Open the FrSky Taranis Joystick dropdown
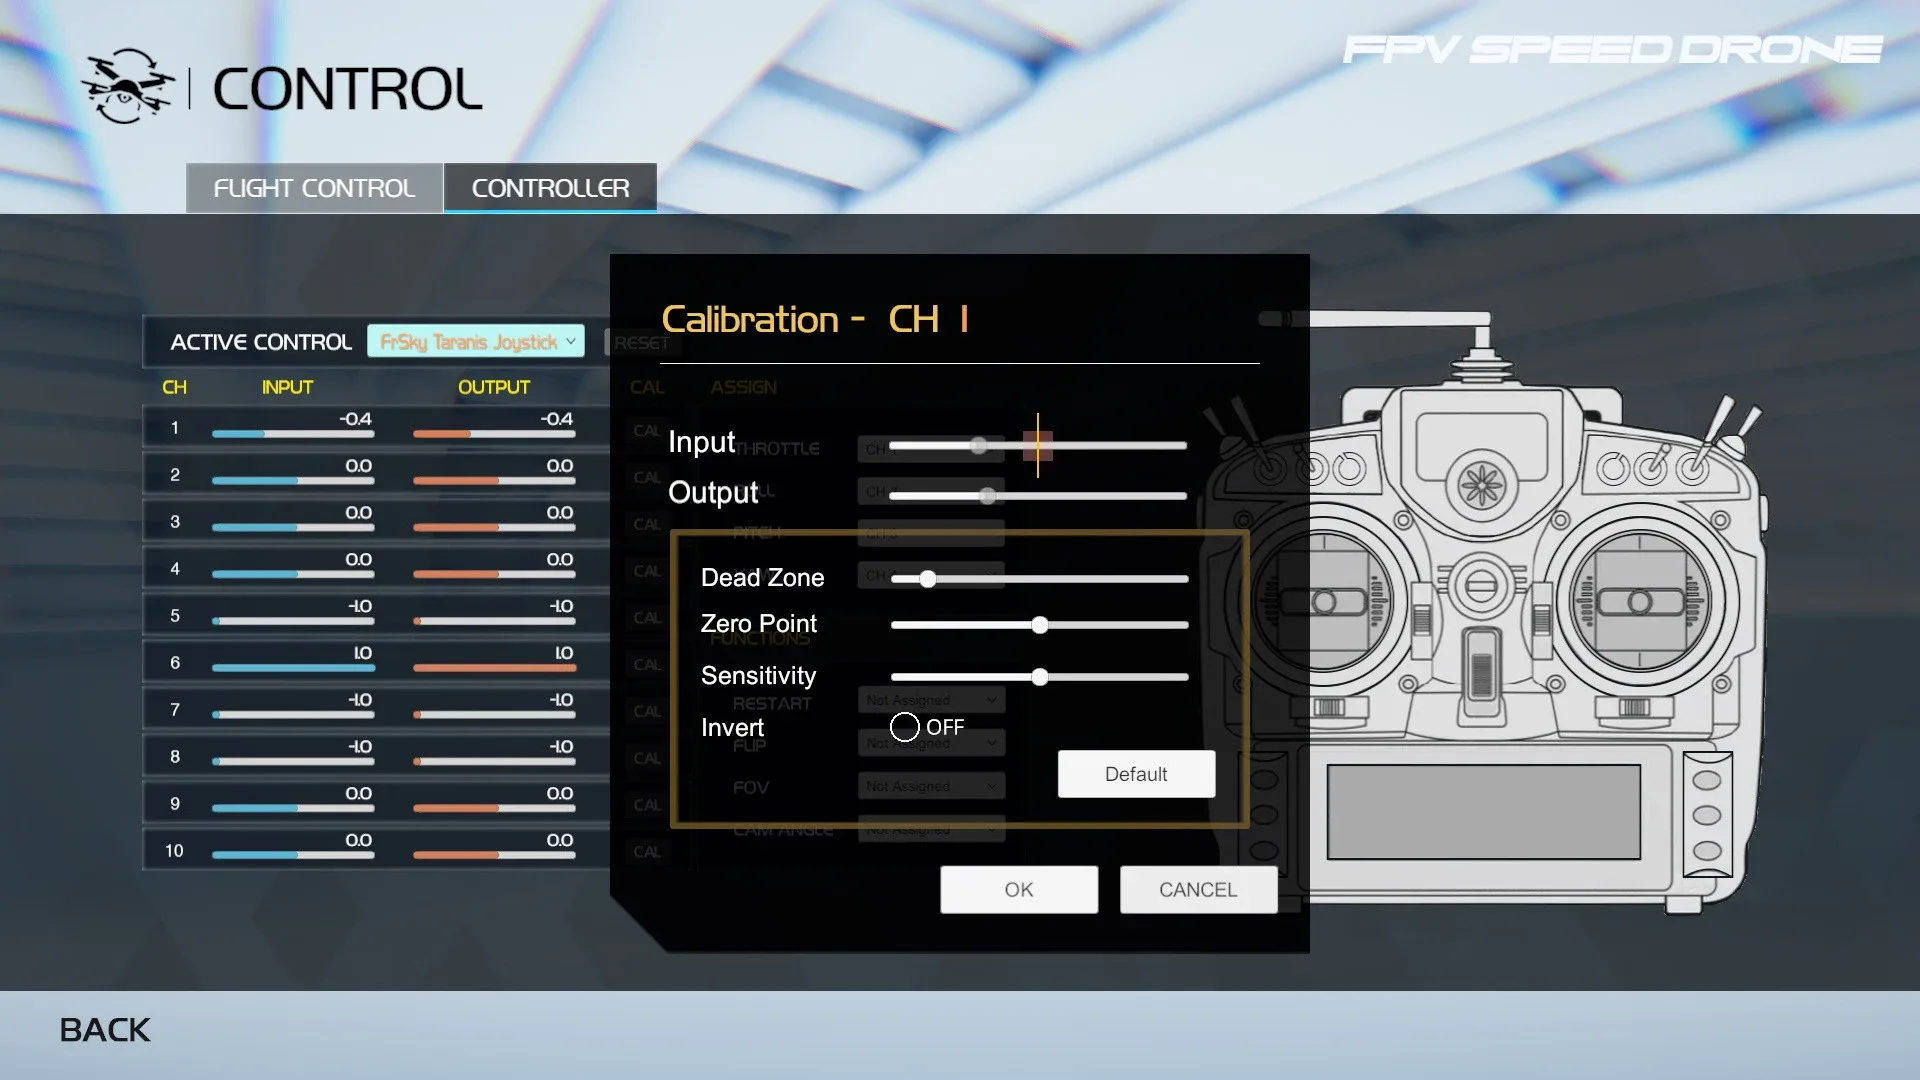The height and width of the screenshot is (1080, 1920). tap(476, 342)
